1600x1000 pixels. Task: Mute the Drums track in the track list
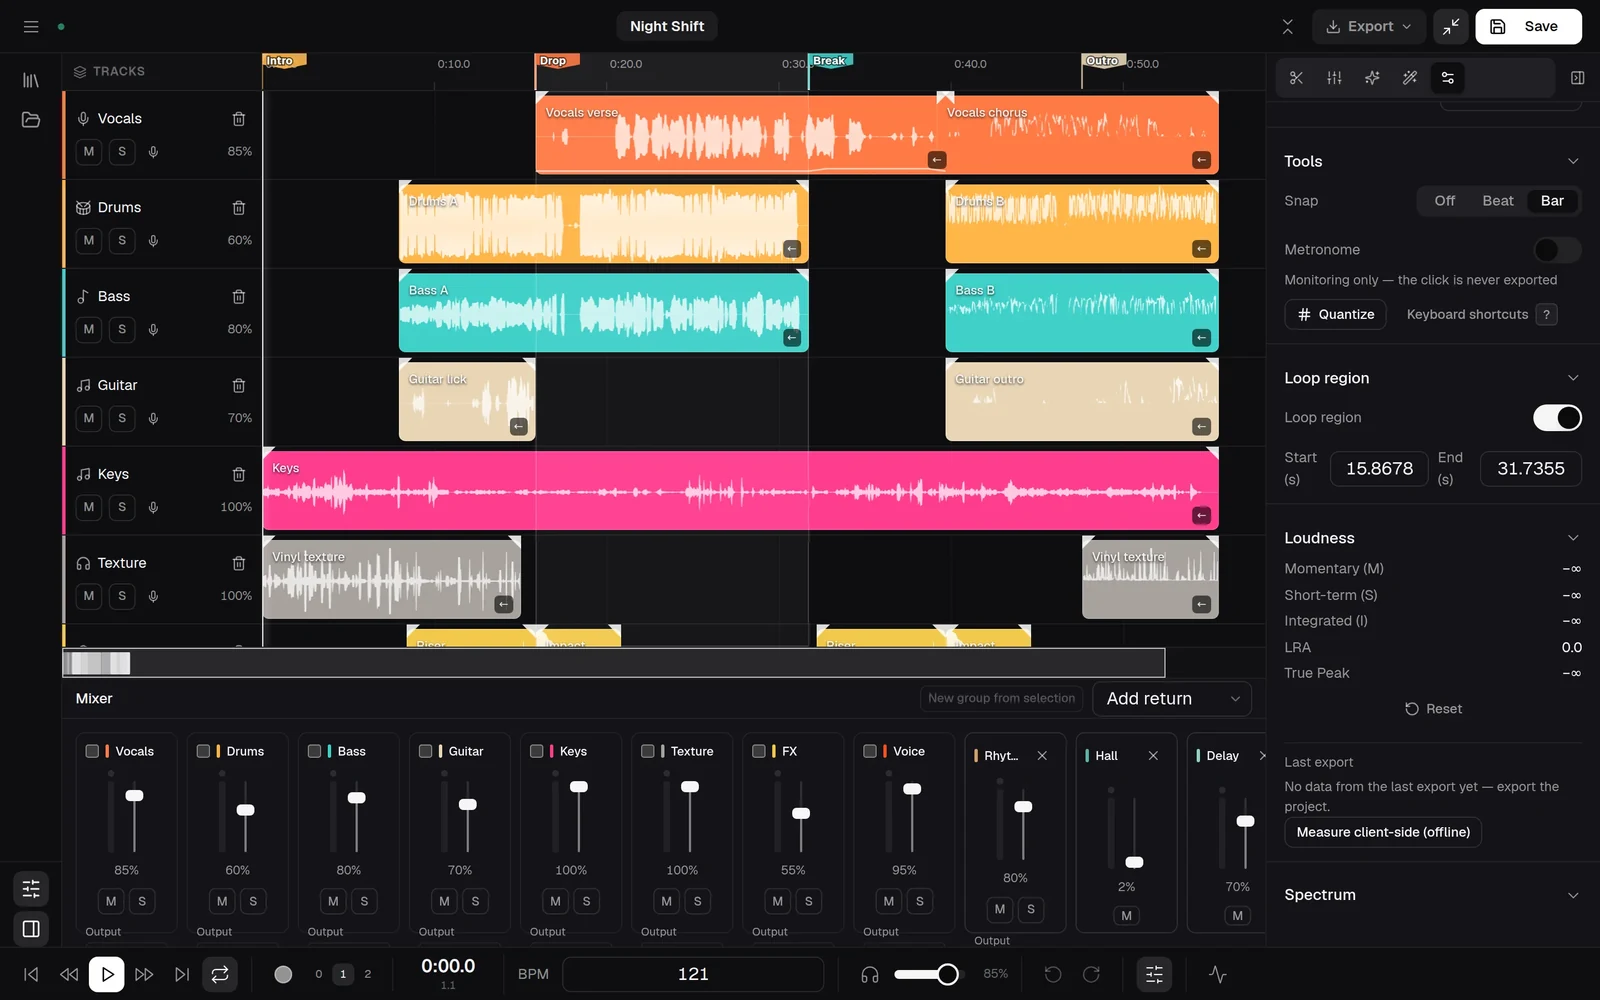click(89, 240)
